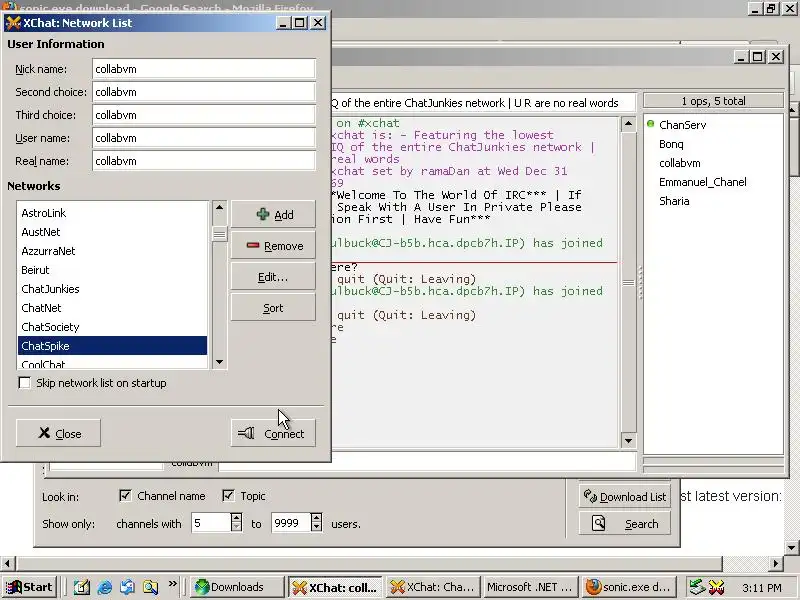The height and width of the screenshot is (600, 800).
Task: Select Bonq in the user list
Action: [671, 144]
